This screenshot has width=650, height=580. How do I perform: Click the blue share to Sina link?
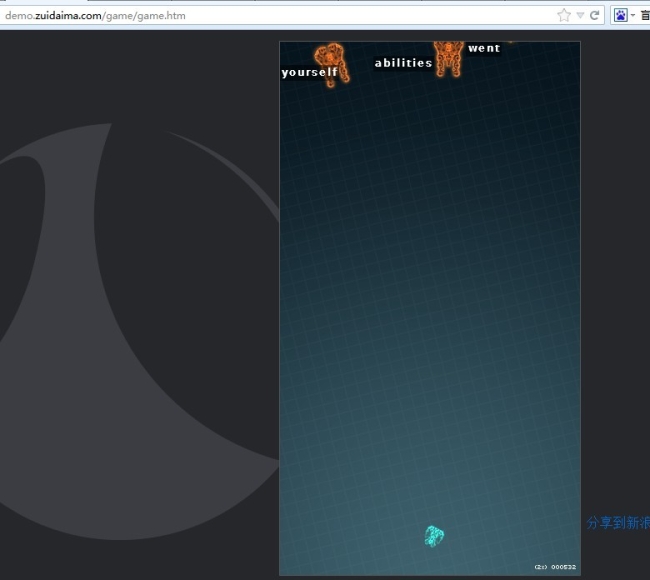tap(617, 522)
